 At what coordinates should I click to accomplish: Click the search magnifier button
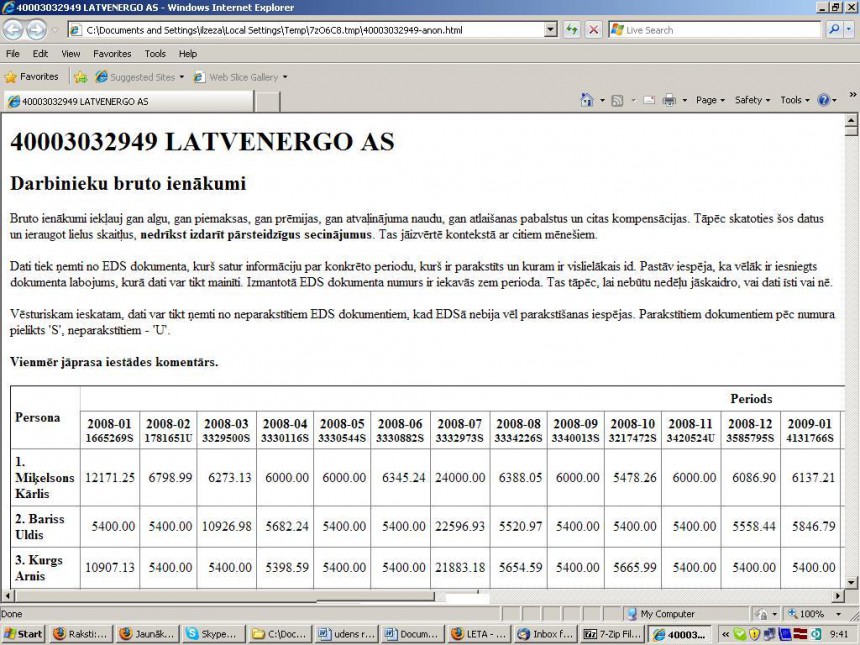coord(831,30)
